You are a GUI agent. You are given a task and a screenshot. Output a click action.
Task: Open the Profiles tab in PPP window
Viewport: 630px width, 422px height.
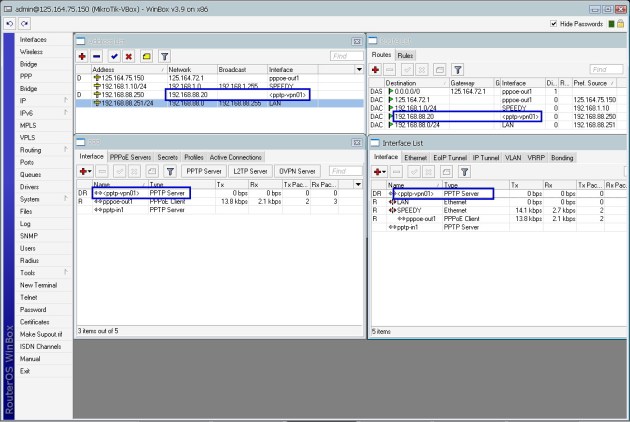click(194, 157)
